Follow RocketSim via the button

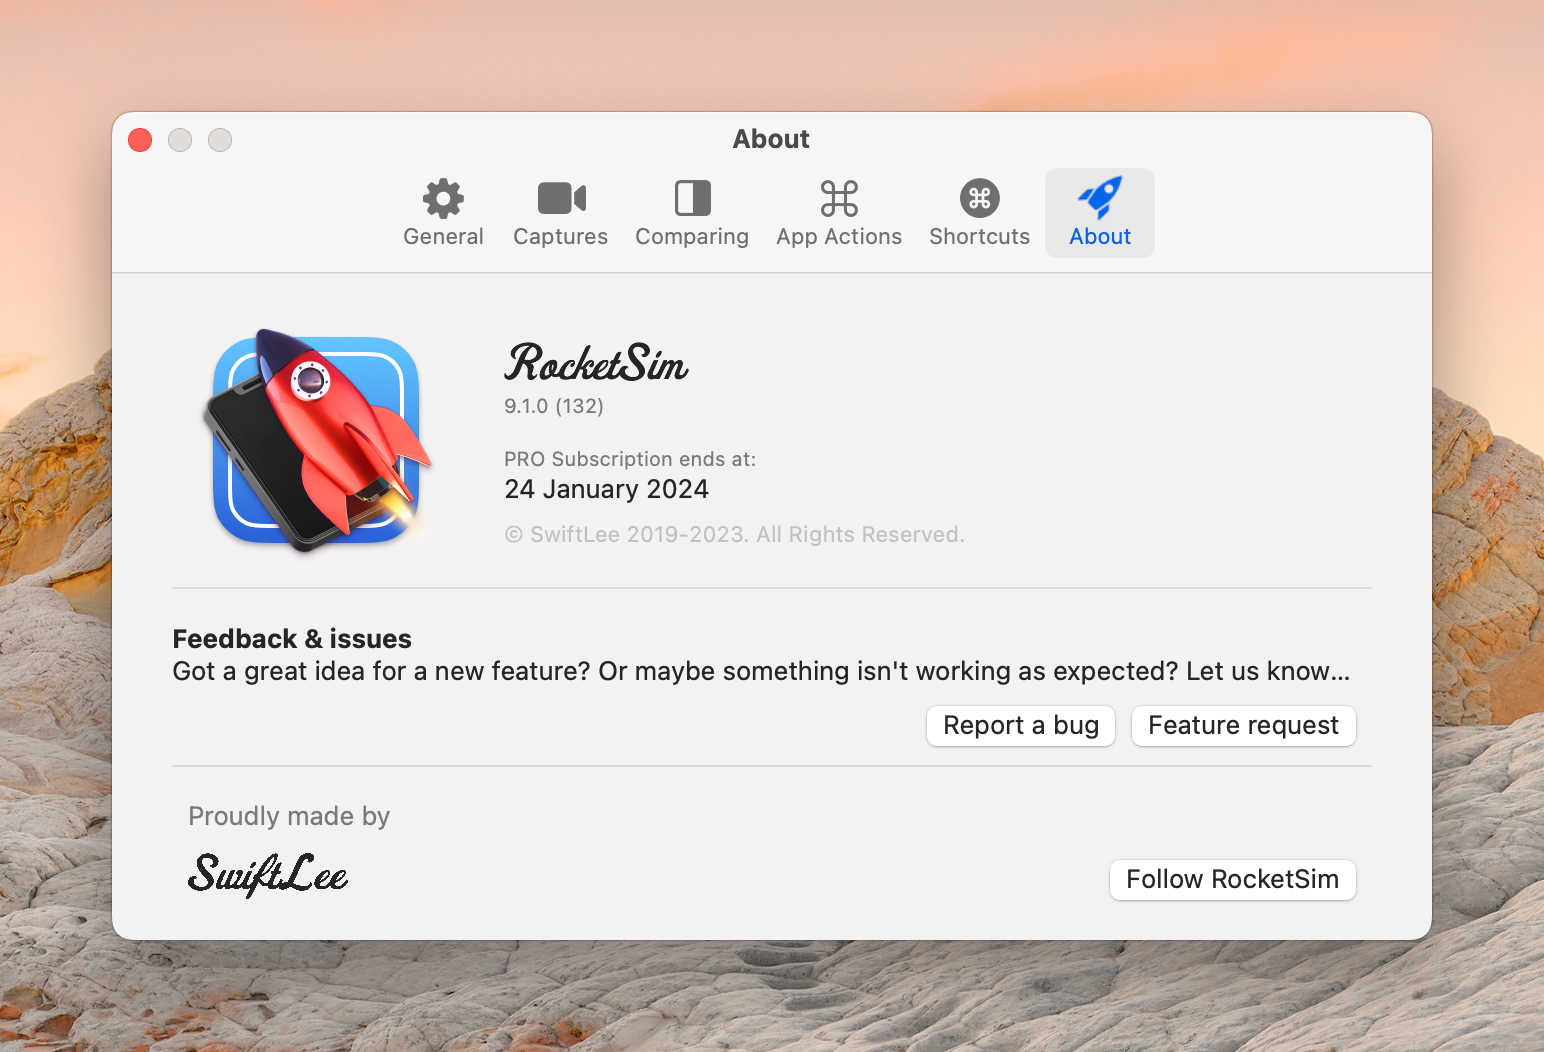pyautogui.click(x=1232, y=879)
